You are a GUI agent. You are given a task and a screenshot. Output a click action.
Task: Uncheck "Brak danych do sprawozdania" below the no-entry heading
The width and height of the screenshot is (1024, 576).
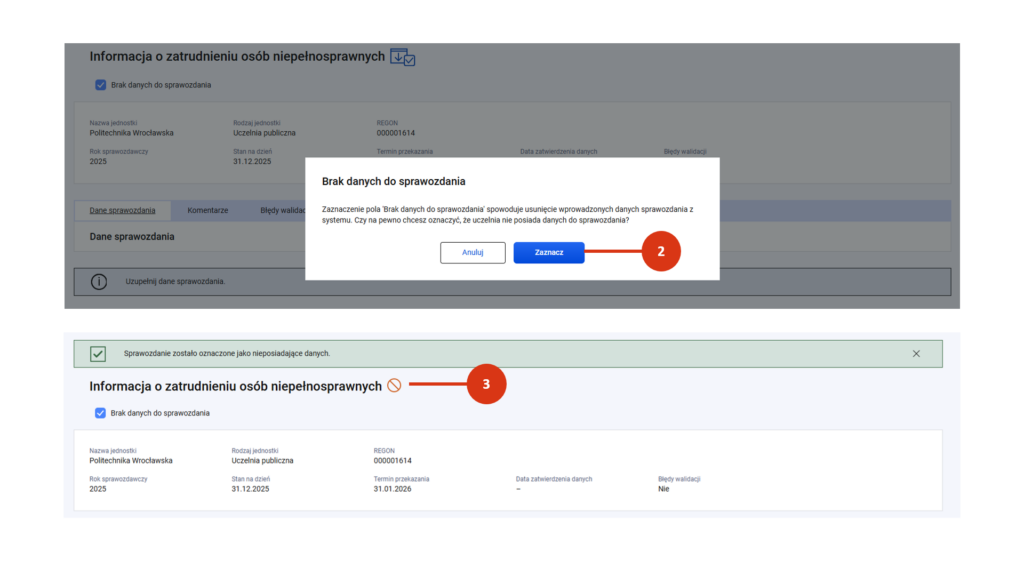100,413
